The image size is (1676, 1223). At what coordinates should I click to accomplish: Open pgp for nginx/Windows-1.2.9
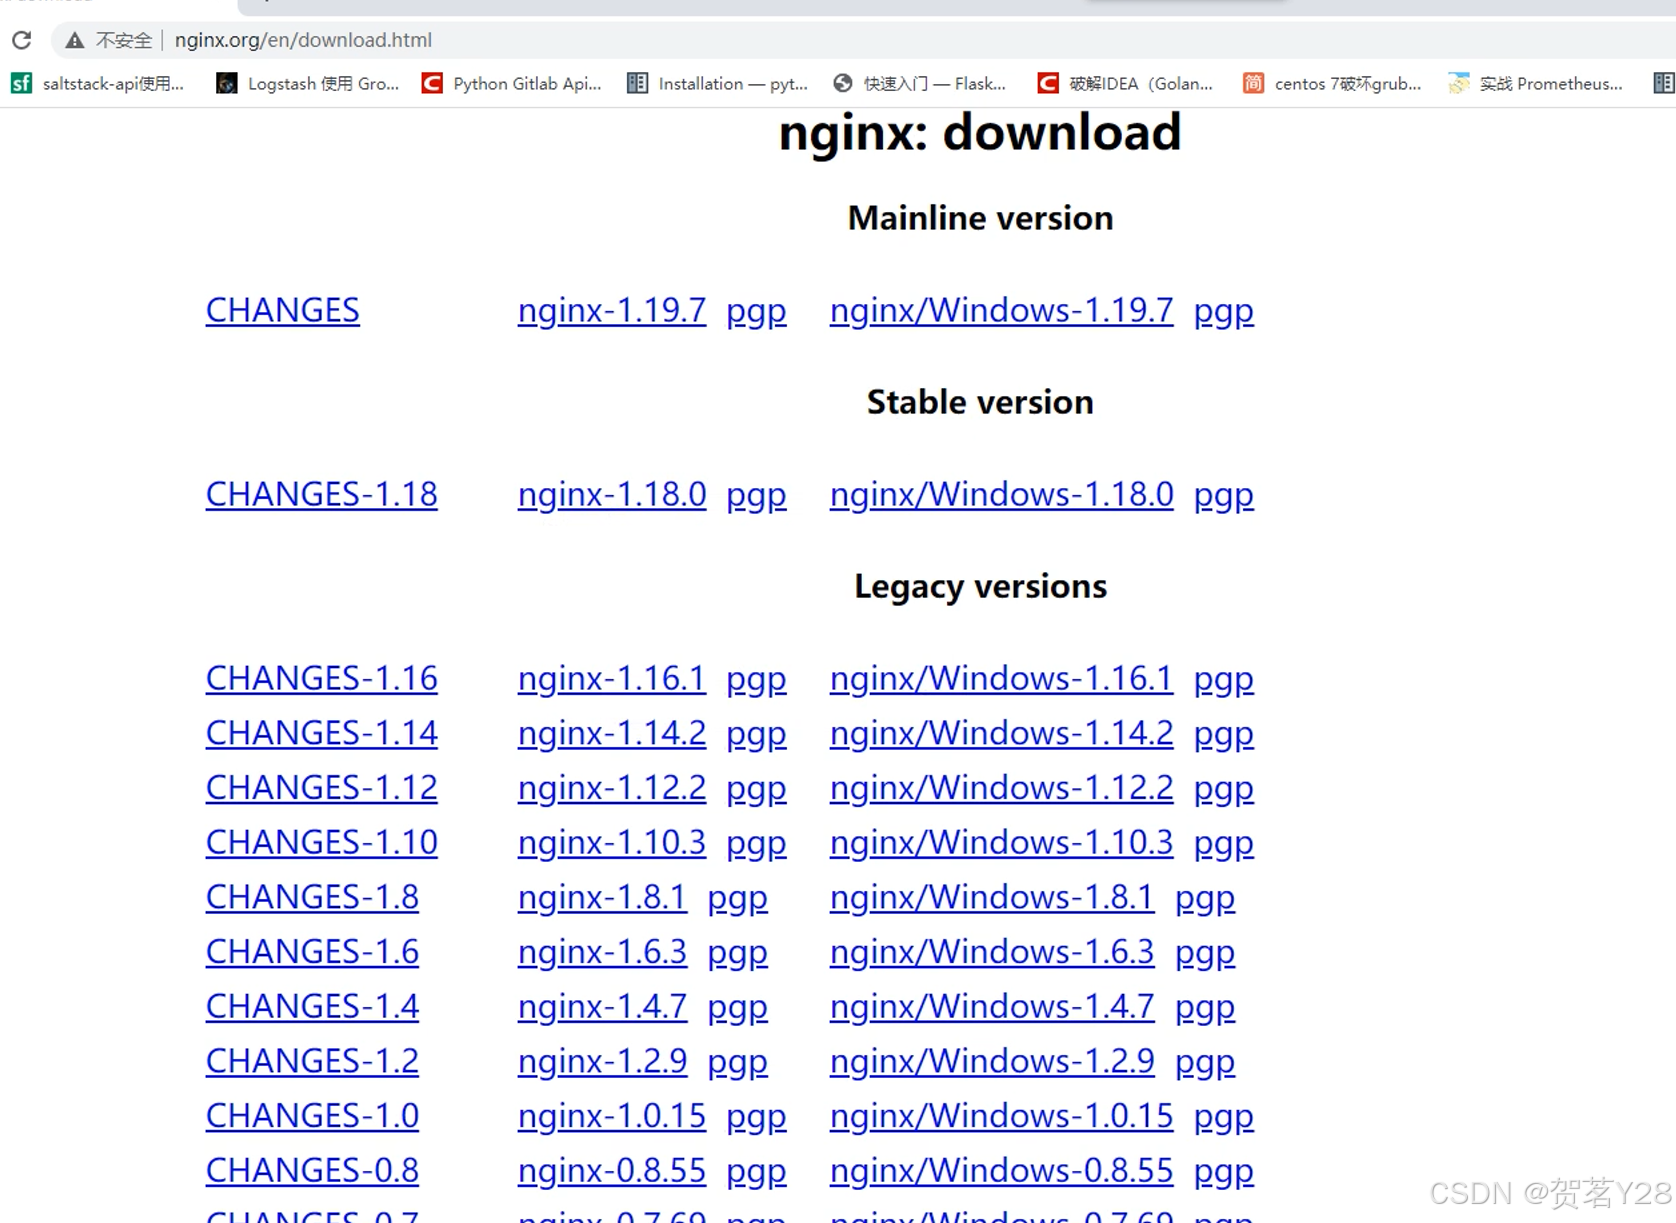point(1205,1063)
